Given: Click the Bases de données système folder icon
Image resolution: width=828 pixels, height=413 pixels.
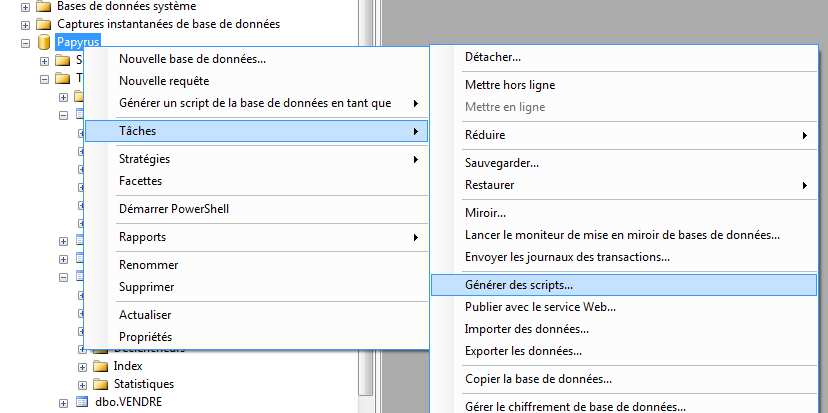Looking at the screenshot, I should click(x=43, y=6).
